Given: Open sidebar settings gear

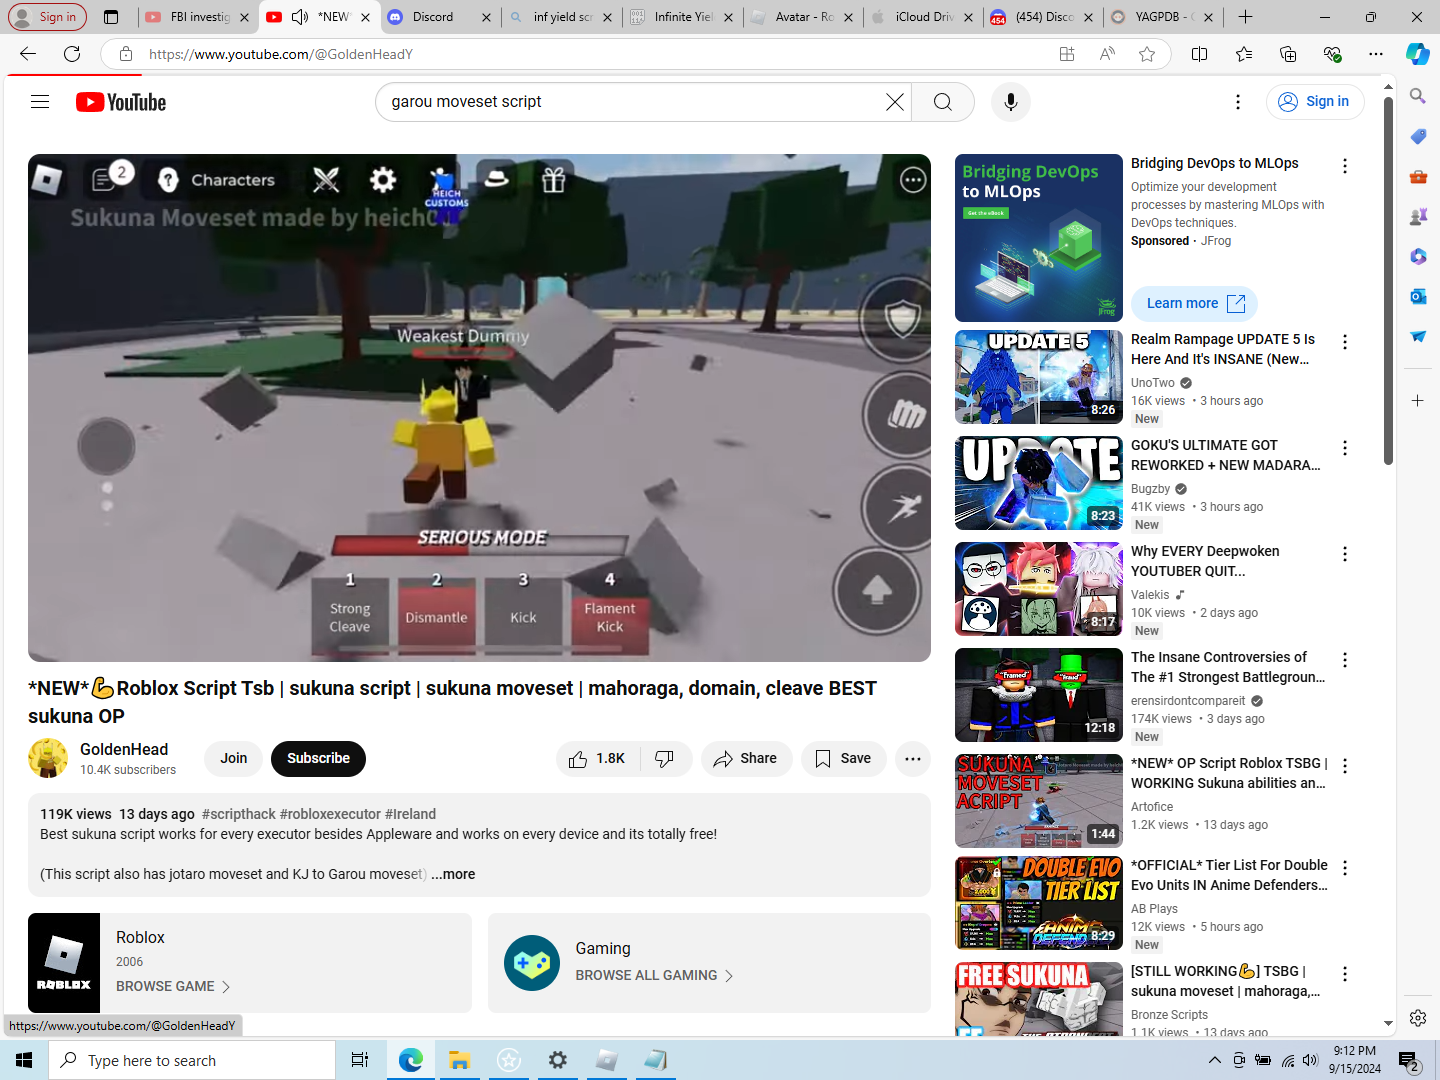Looking at the screenshot, I should tap(1418, 1018).
